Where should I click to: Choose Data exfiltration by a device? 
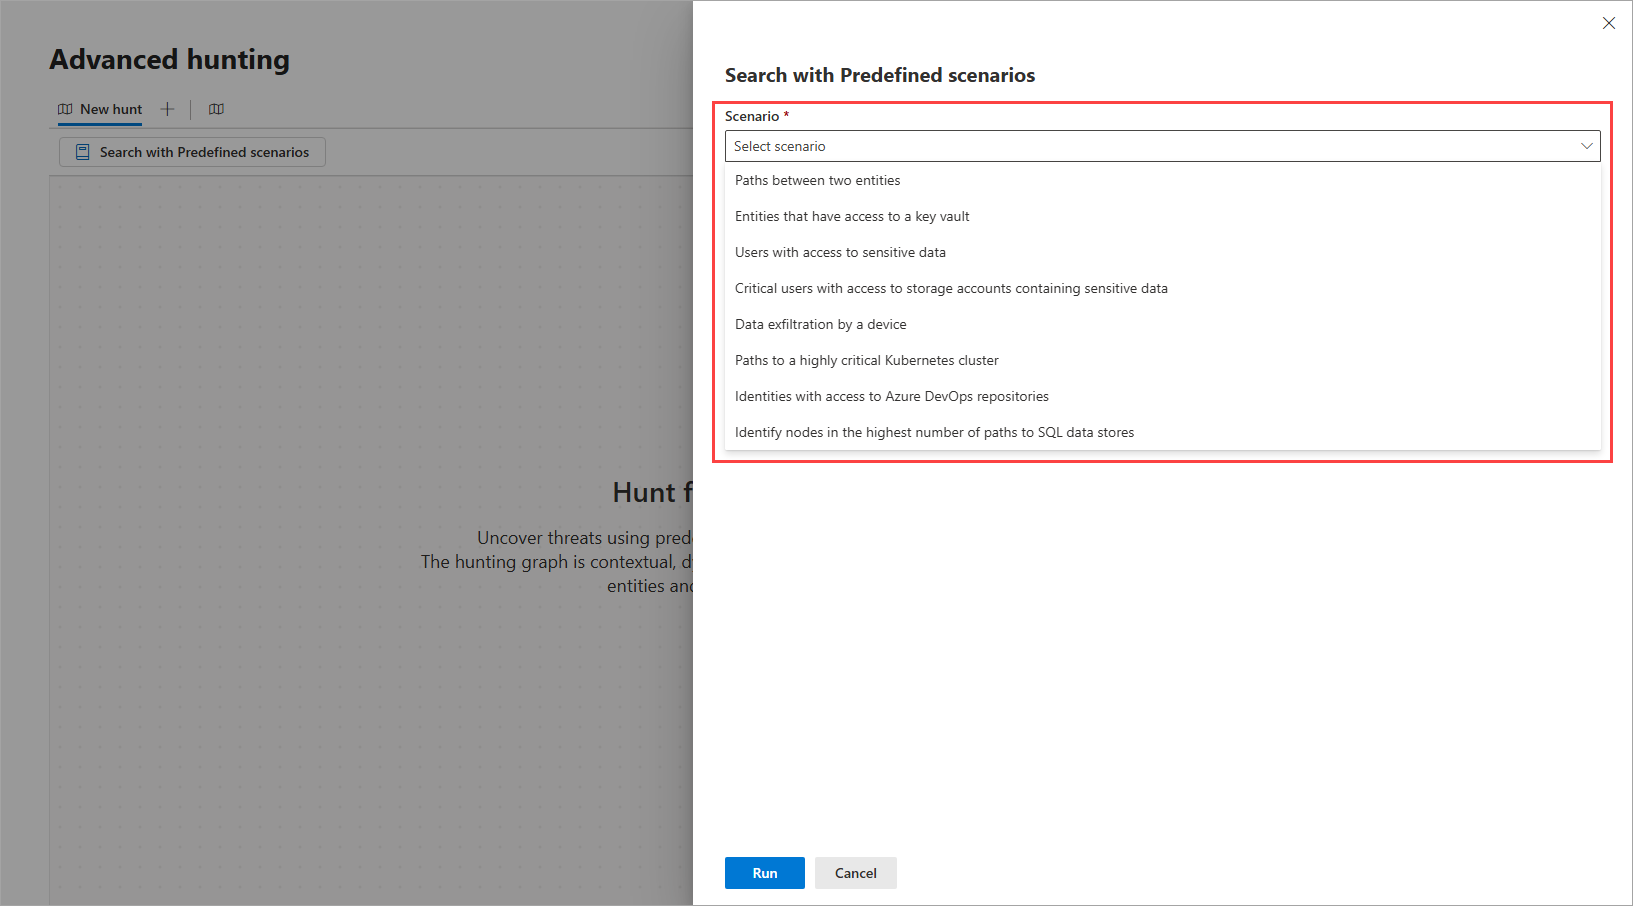point(820,324)
